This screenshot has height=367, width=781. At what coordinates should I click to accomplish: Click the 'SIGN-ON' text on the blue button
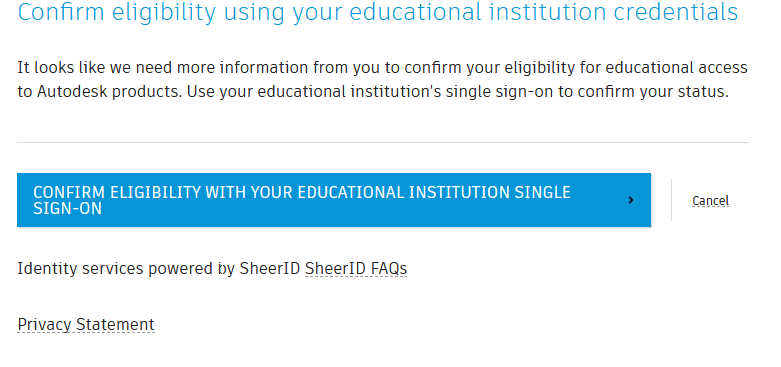(x=67, y=209)
